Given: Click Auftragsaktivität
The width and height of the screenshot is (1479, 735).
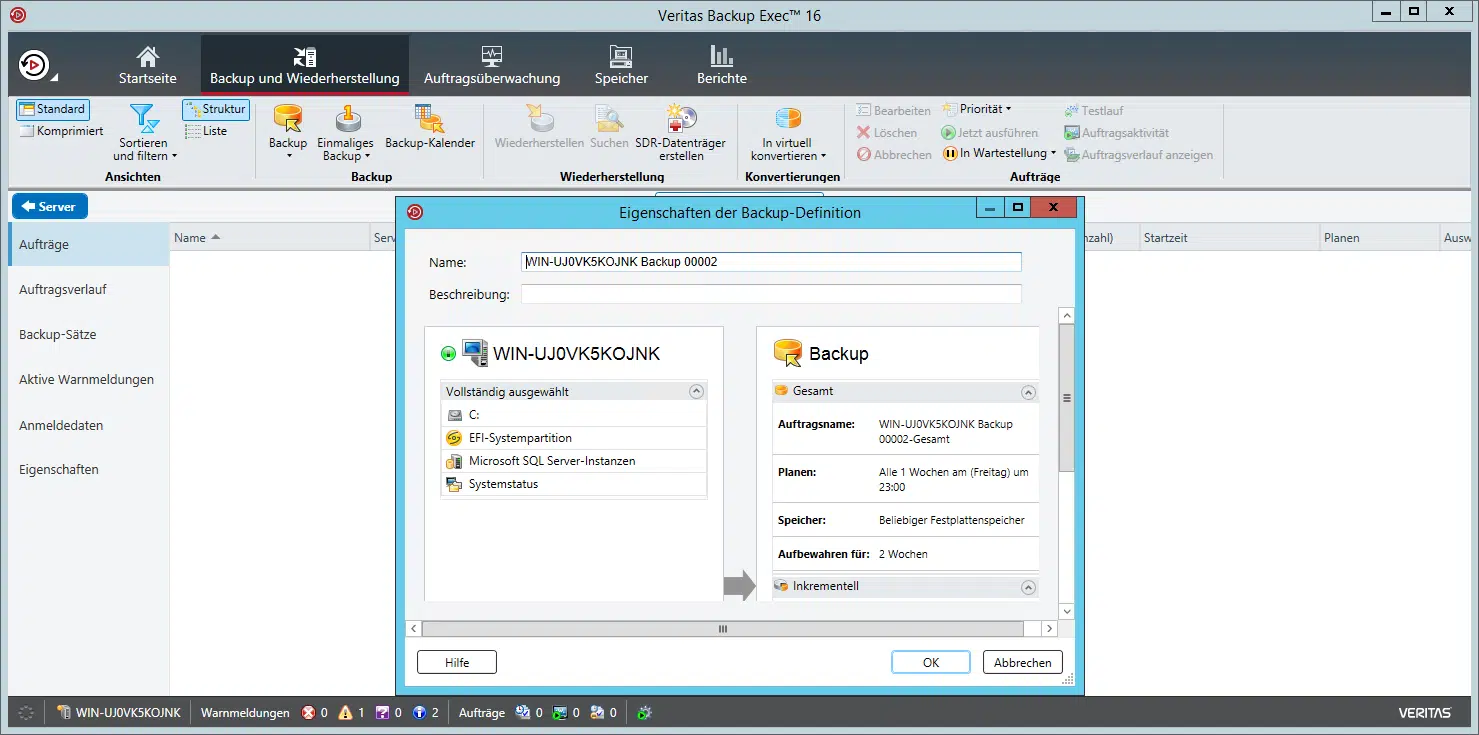Looking at the screenshot, I should (1117, 133).
